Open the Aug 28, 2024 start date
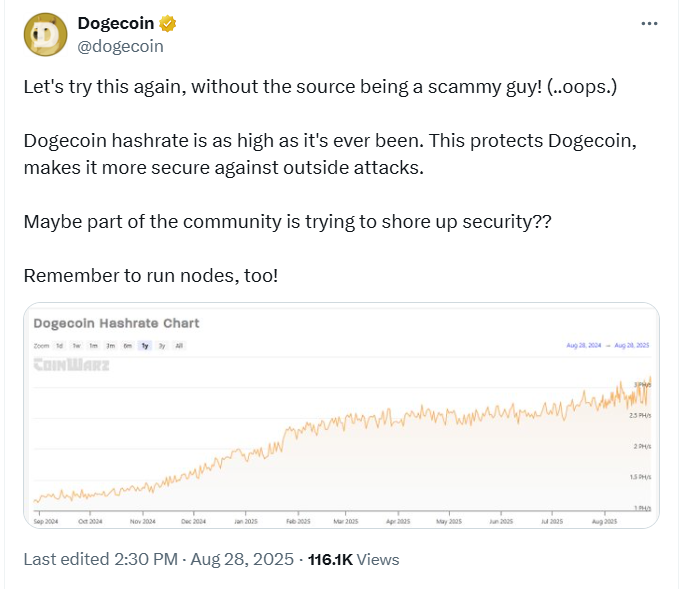This screenshot has width=682, height=589. pos(586,346)
